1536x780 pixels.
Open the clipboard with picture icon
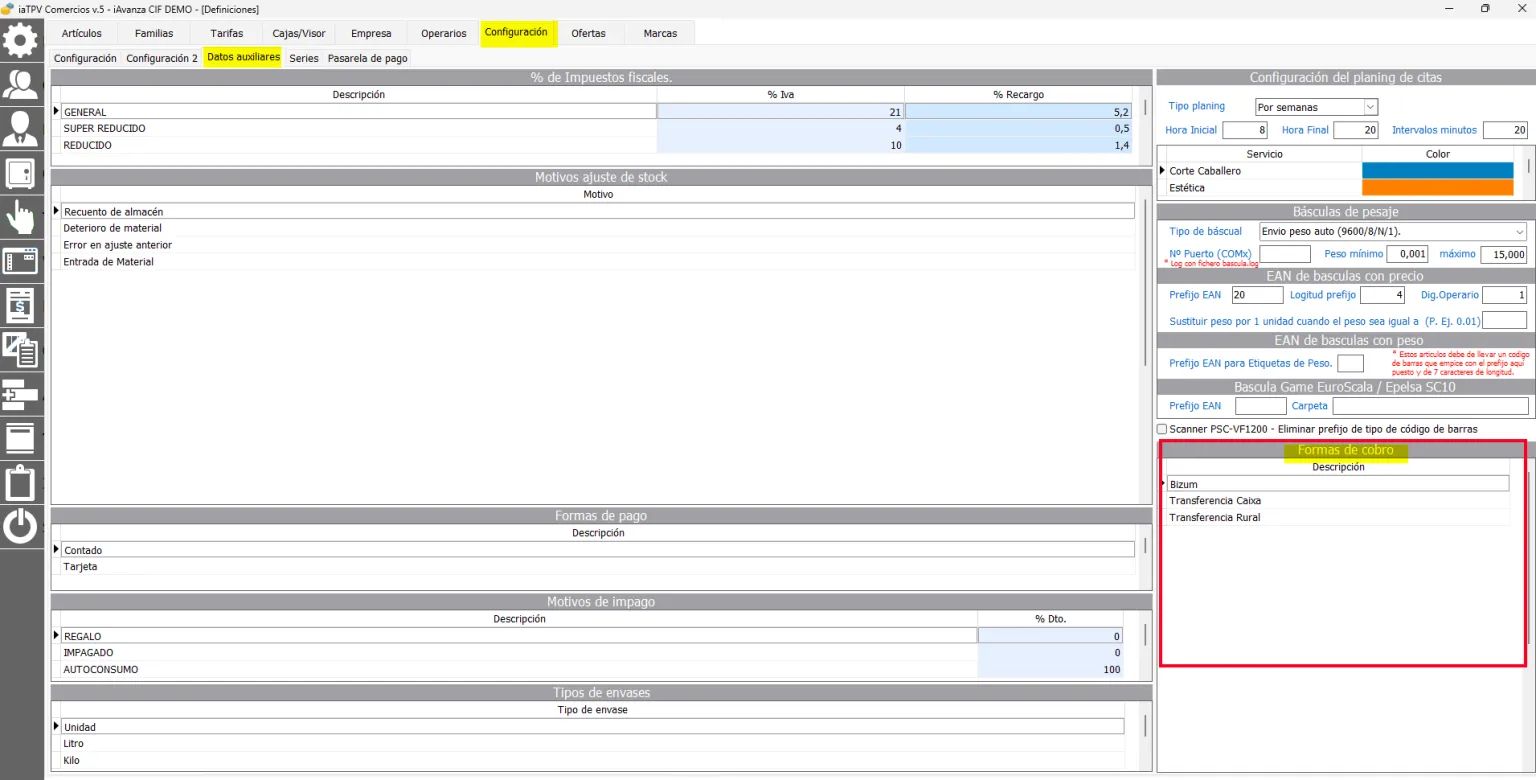[21, 349]
